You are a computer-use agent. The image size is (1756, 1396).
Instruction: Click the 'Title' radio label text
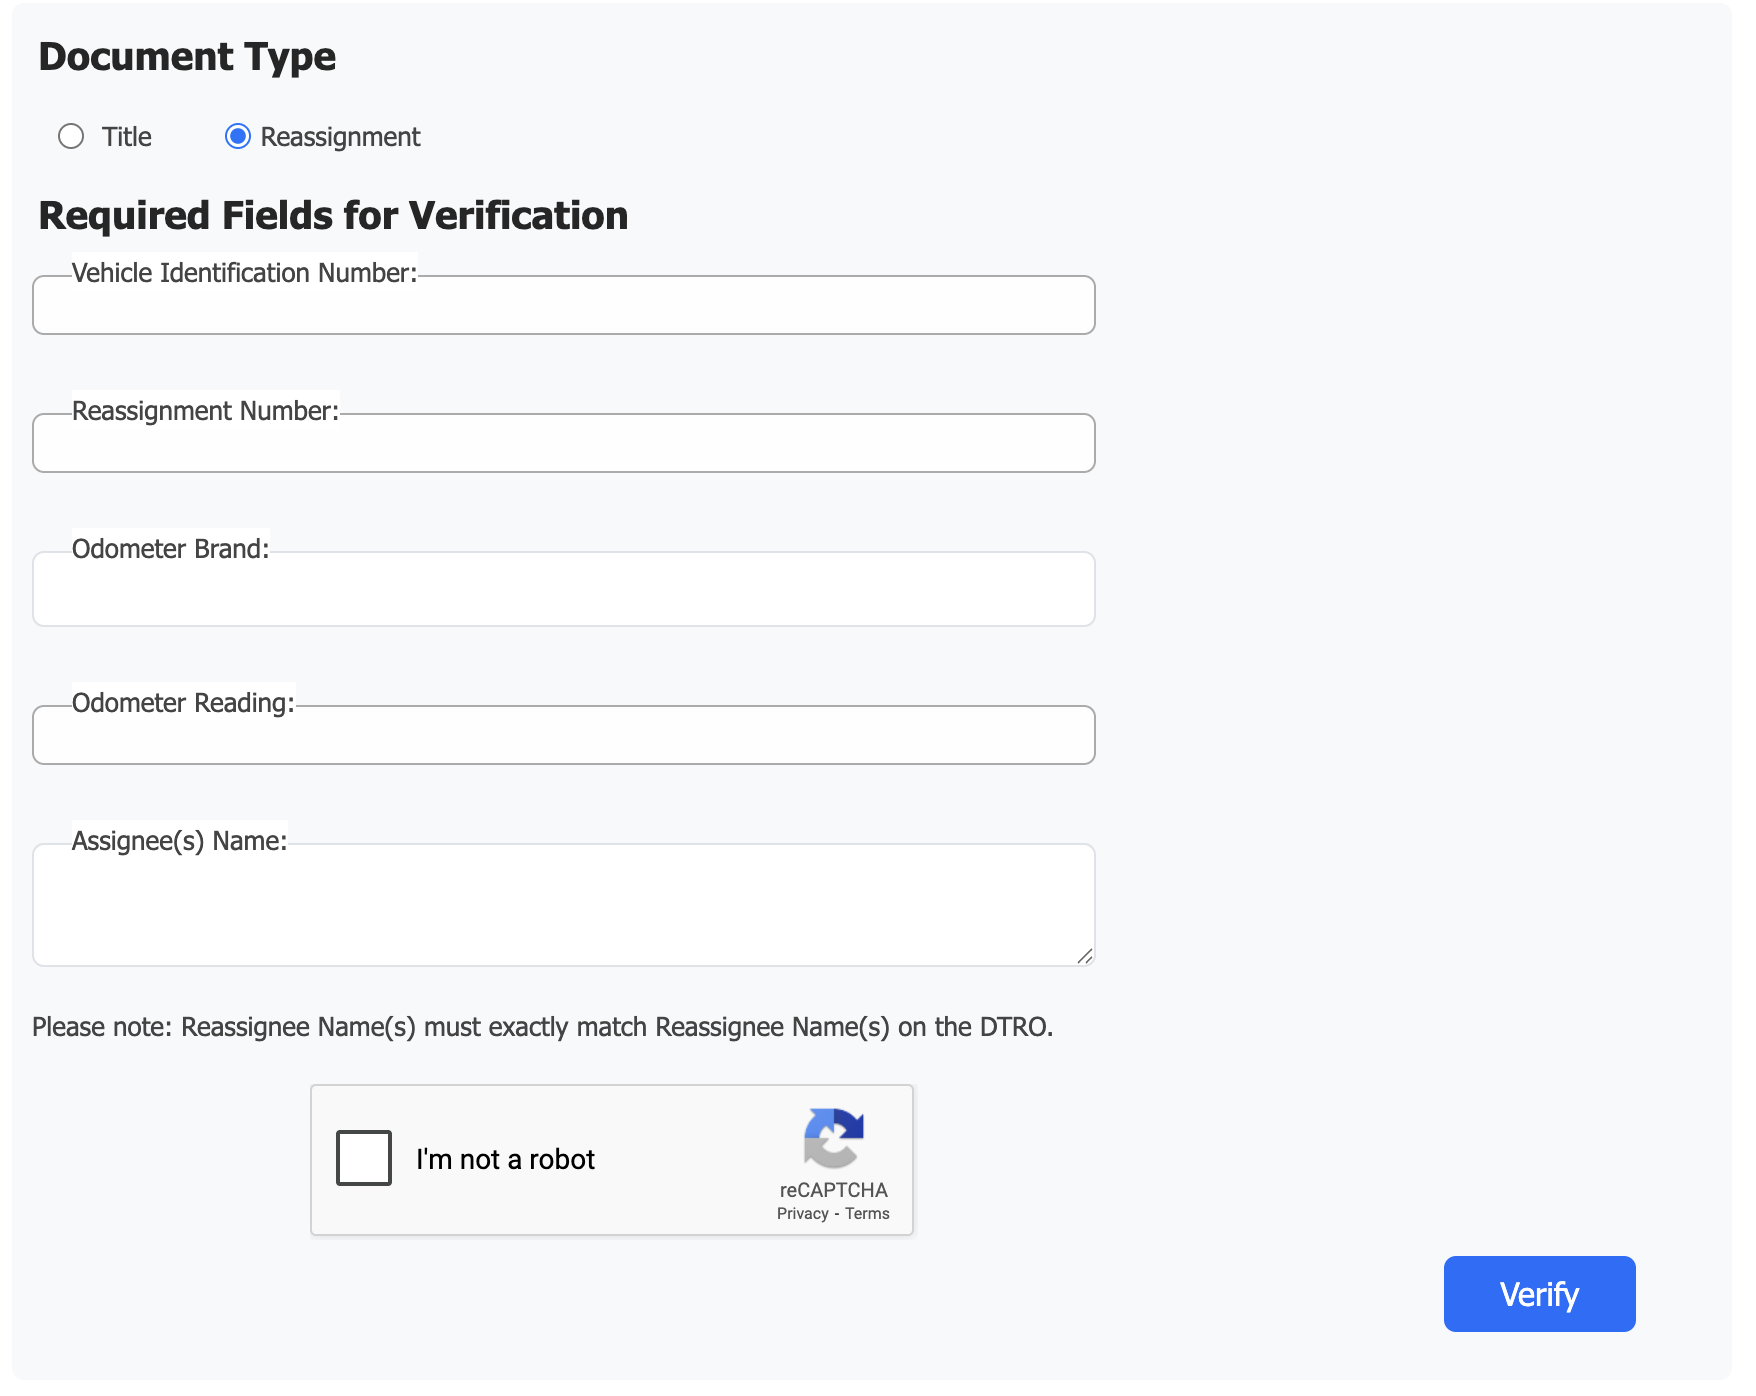[127, 137]
